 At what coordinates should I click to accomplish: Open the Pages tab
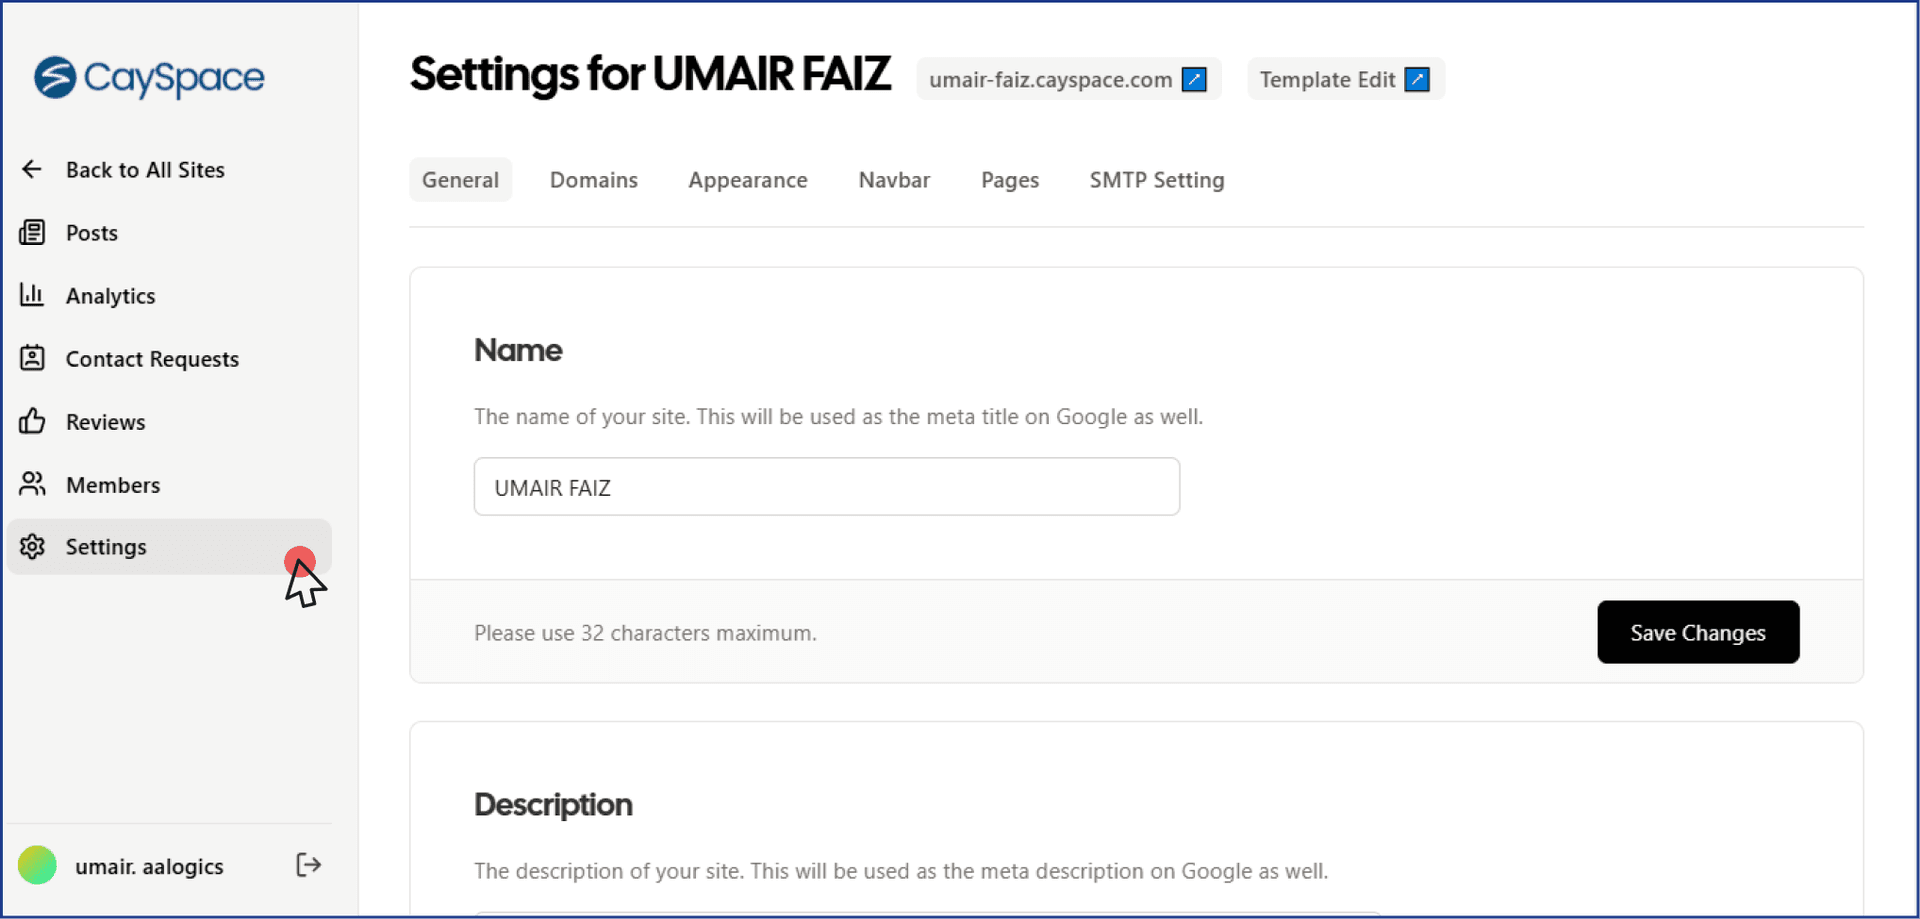[x=1010, y=180]
